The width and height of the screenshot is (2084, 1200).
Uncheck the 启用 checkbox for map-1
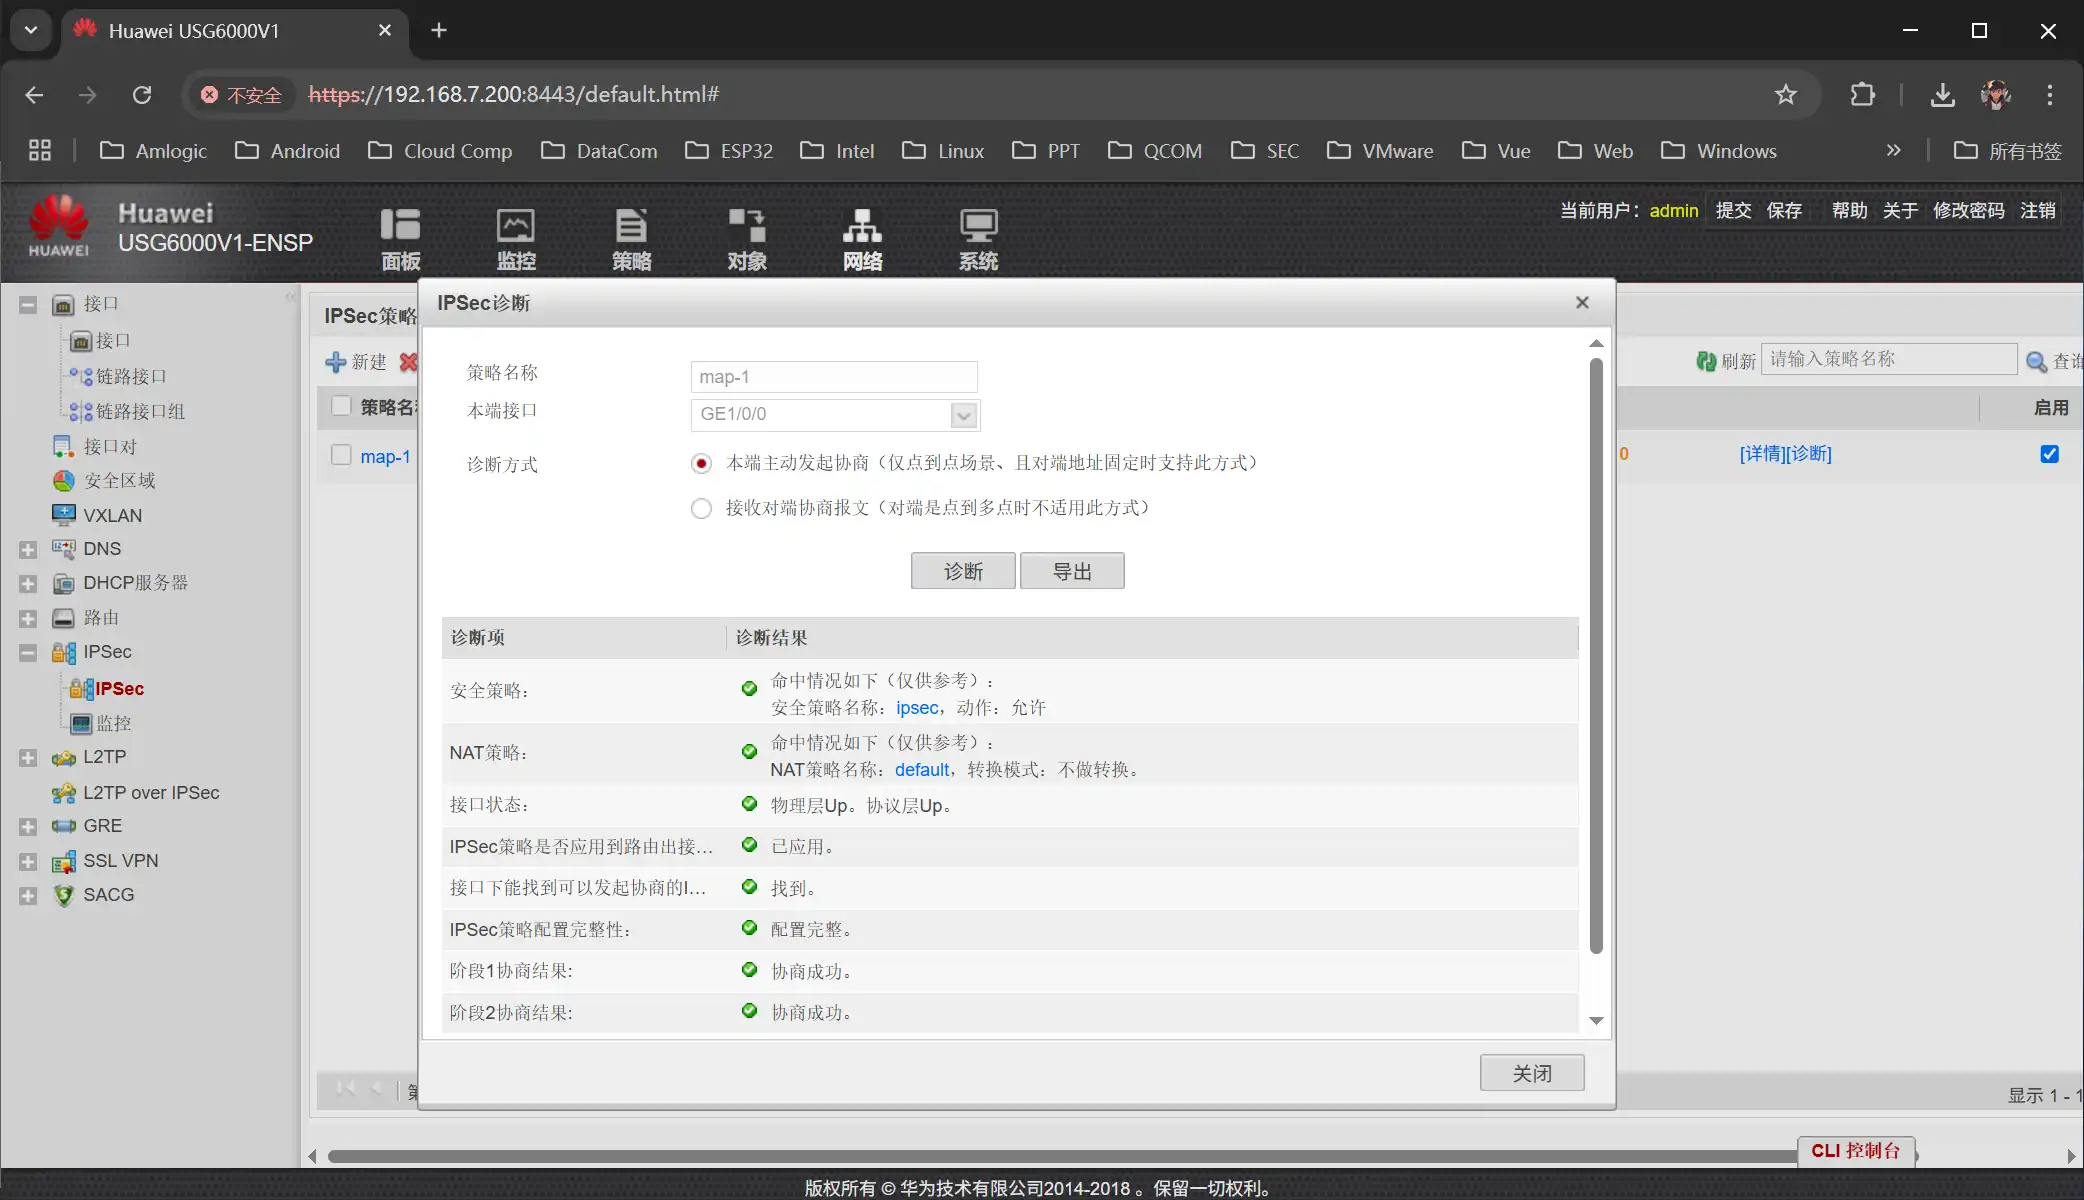click(2049, 454)
